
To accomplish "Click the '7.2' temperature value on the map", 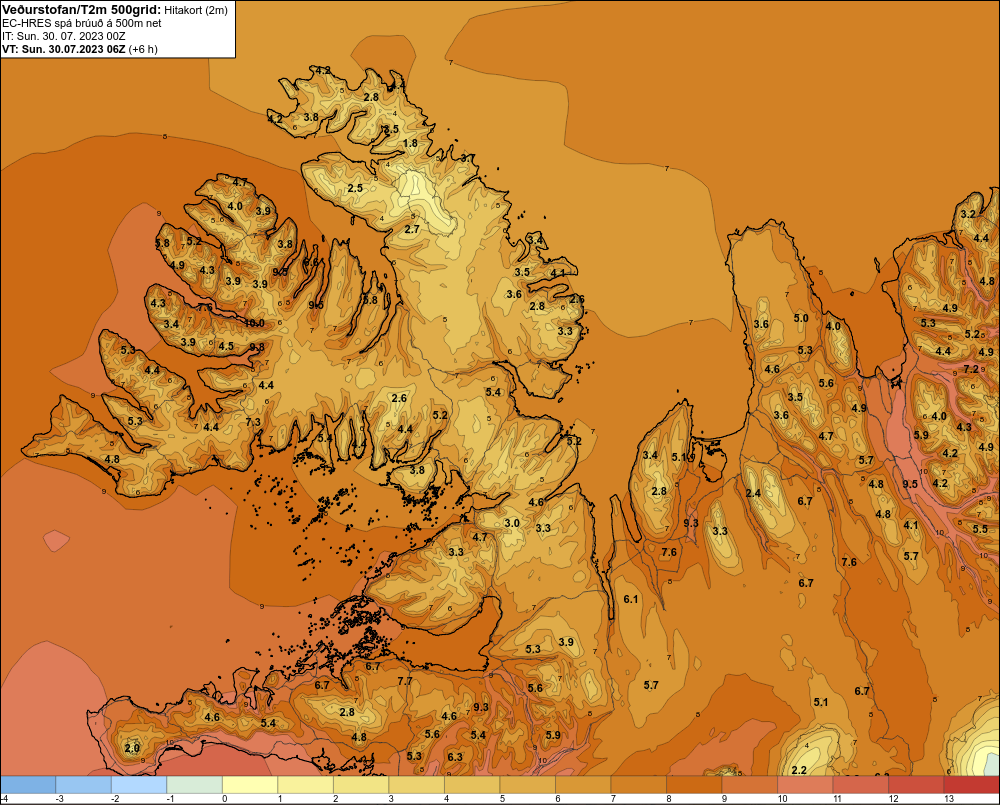I will click(971, 369).
